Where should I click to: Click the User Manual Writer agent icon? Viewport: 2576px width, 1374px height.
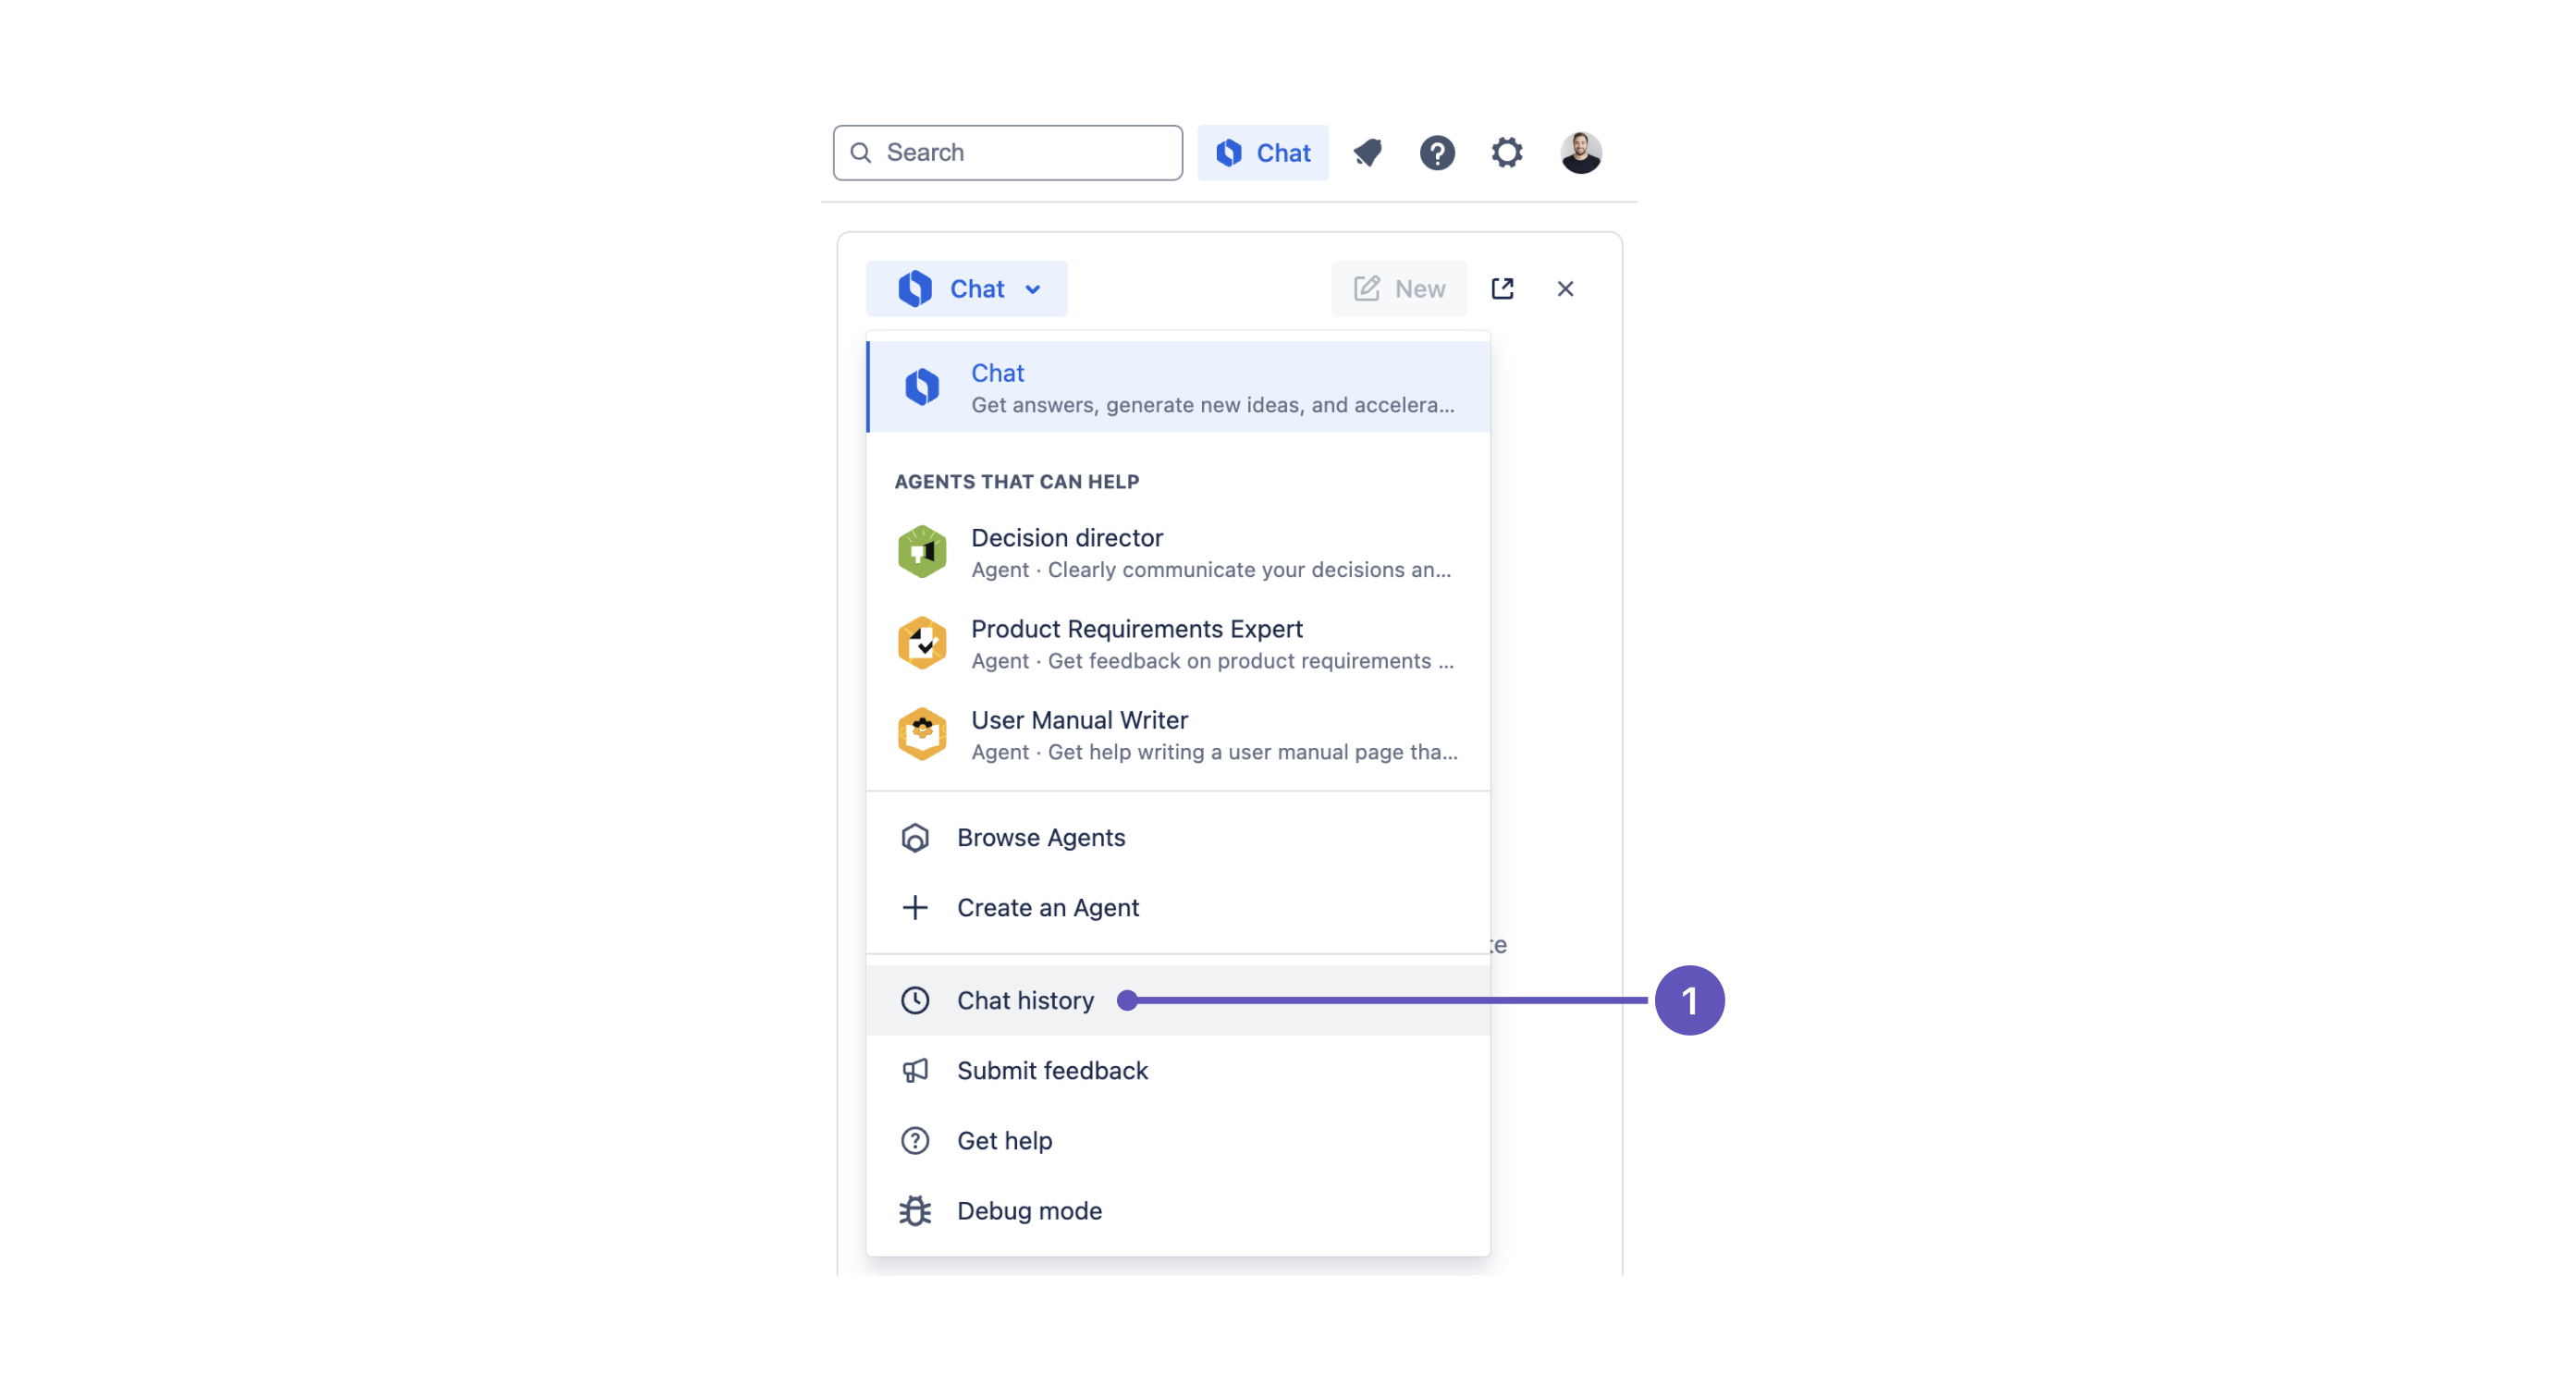922,735
